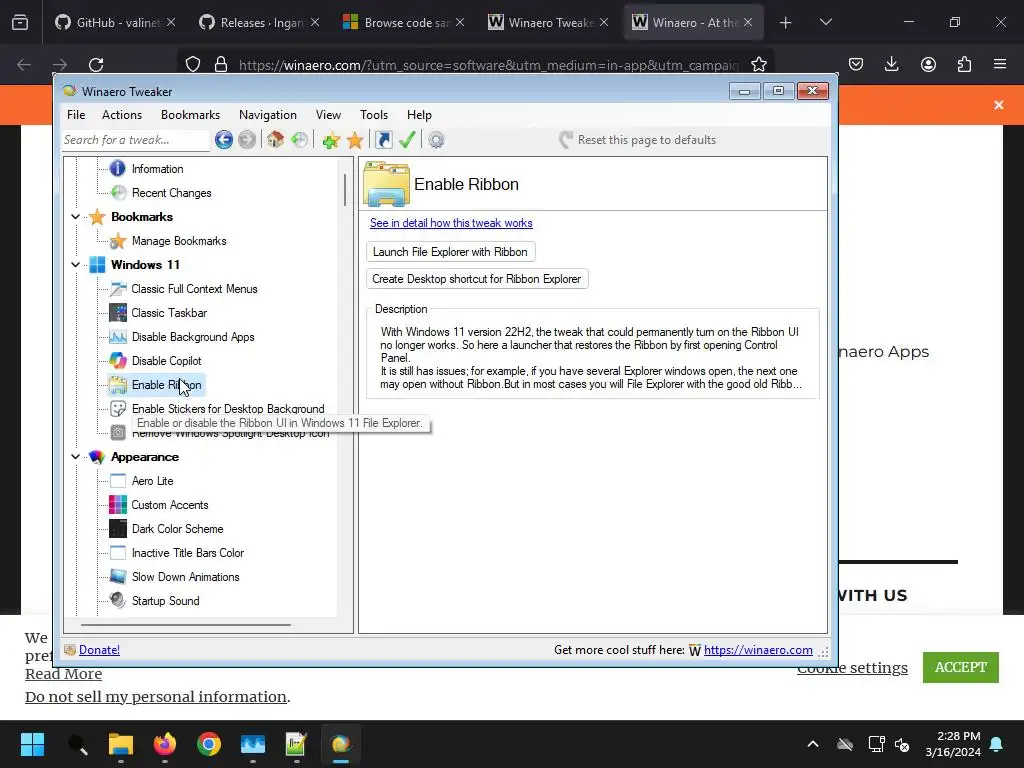Screen dimensions: 1024x768
Task: Open Chrome from taskbar
Action: [209, 744]
